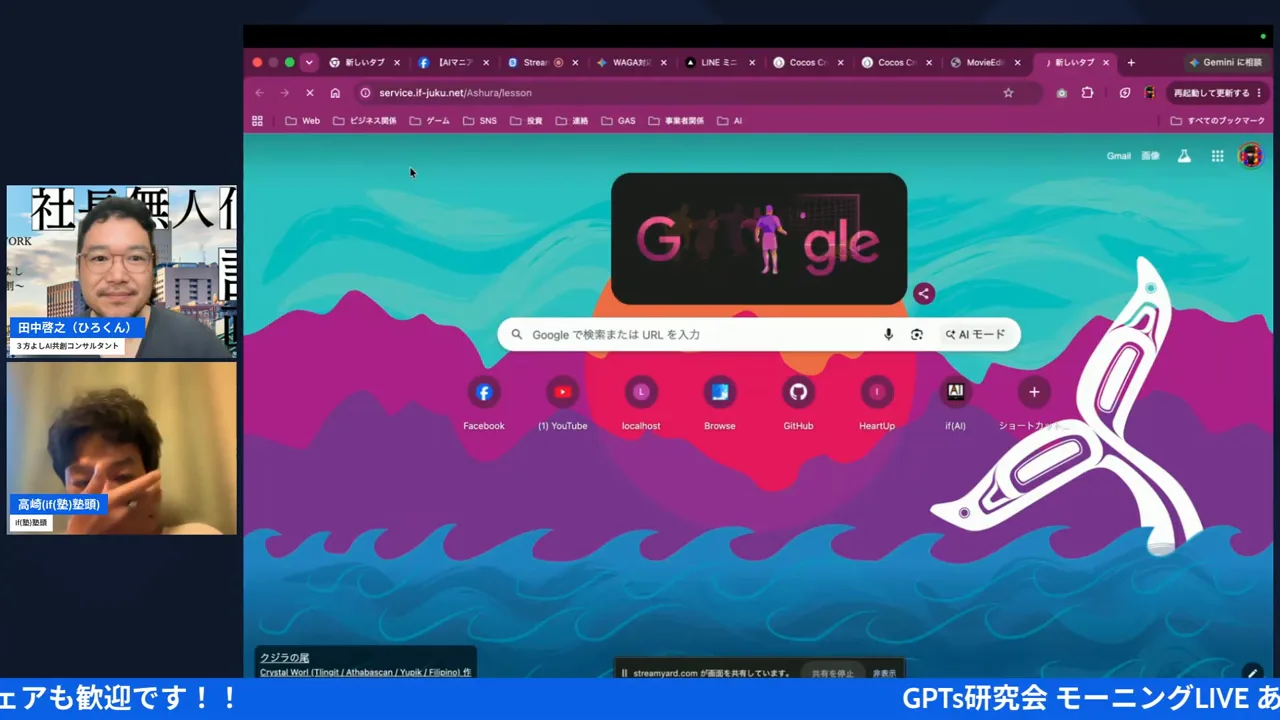Click 共有を停止 to stop sharing
The image size is (1280, 720).
833,673
